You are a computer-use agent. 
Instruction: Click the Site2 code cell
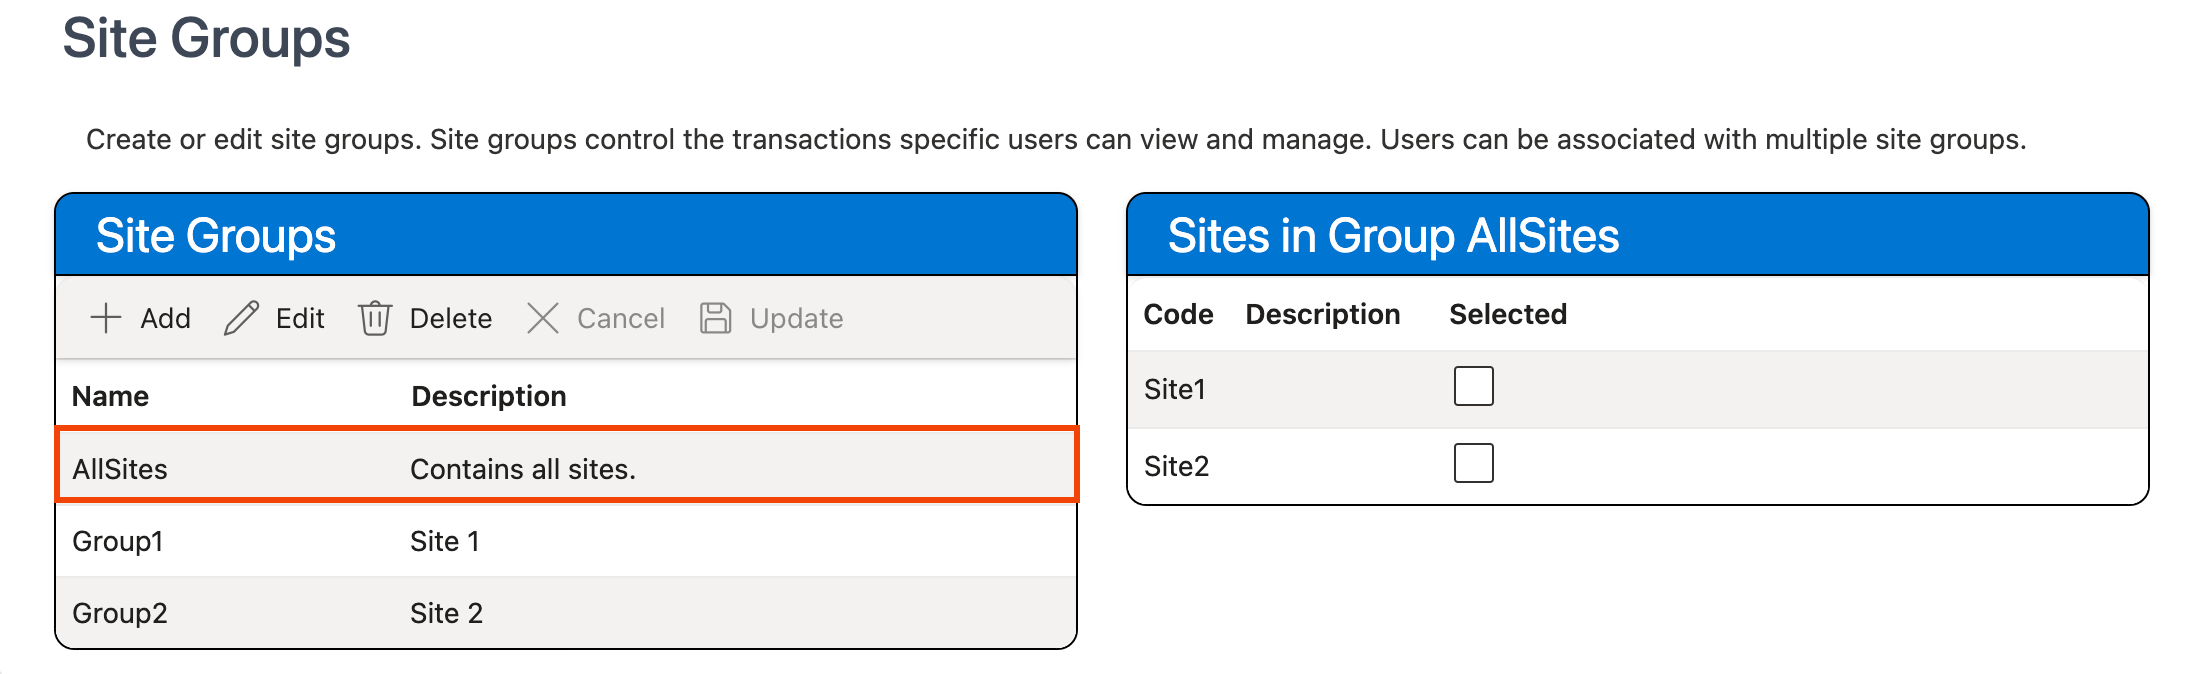pyautogui.click(x=1176, y=466)
